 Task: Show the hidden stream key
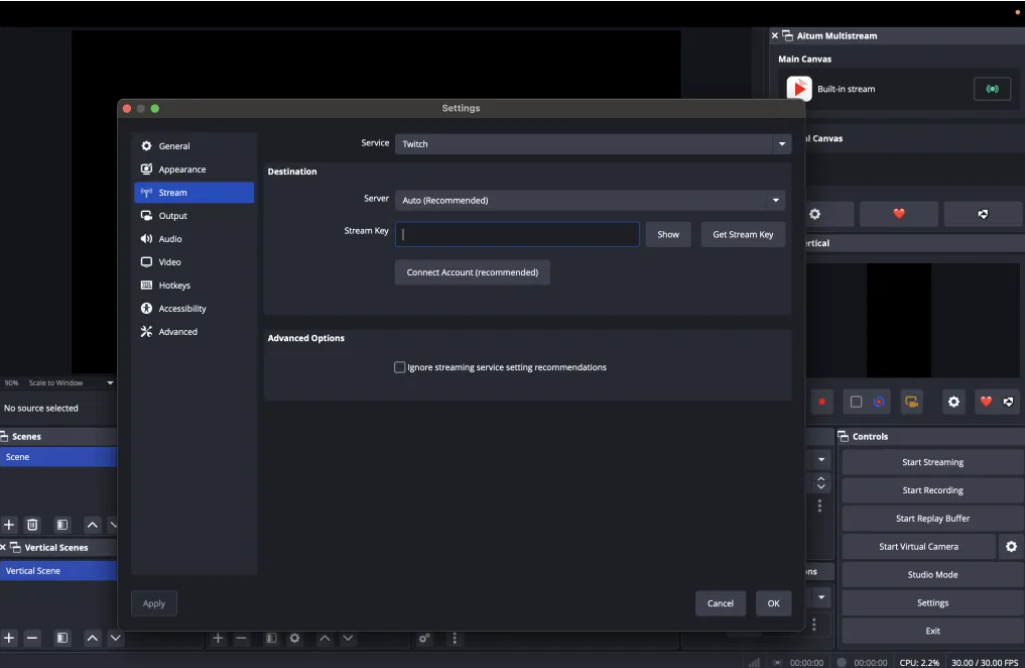pos(668,235)
